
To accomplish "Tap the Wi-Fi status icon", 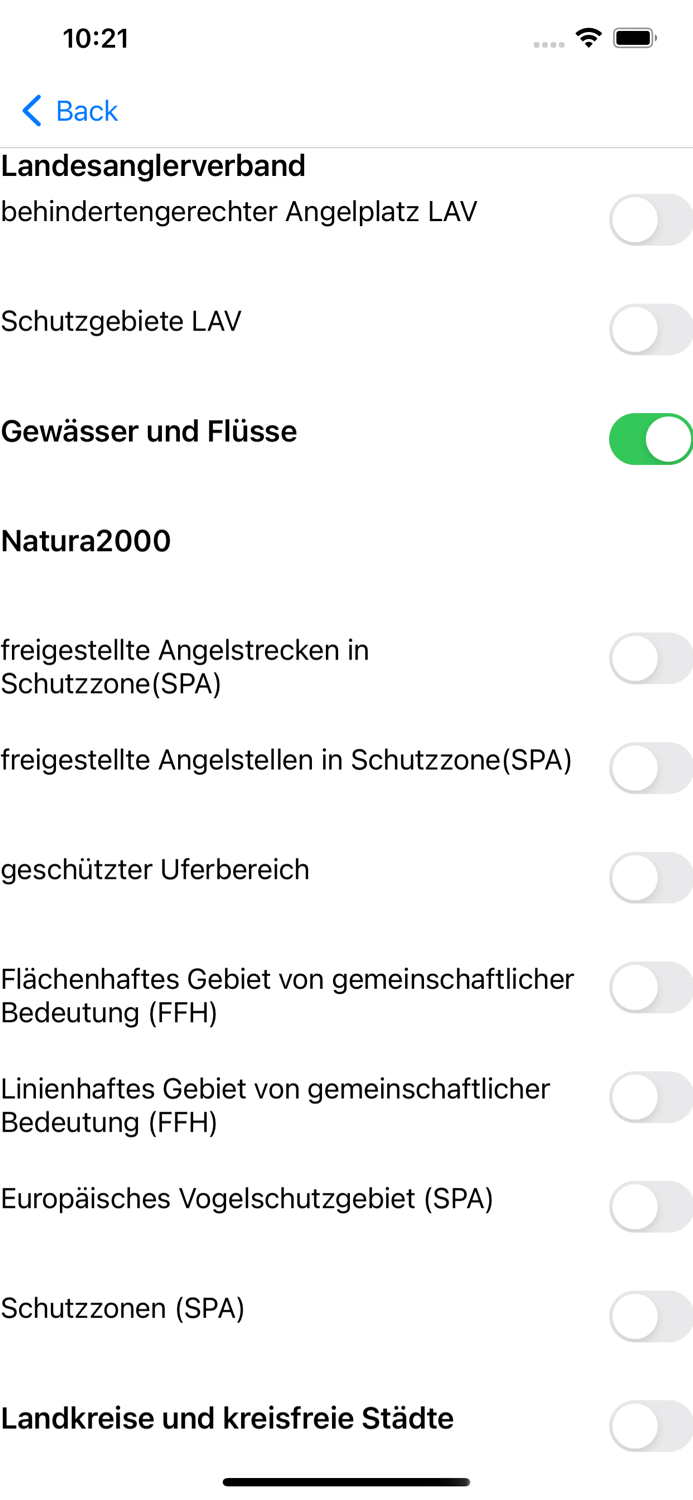I will pyautogui.click(x=588, y=37).
